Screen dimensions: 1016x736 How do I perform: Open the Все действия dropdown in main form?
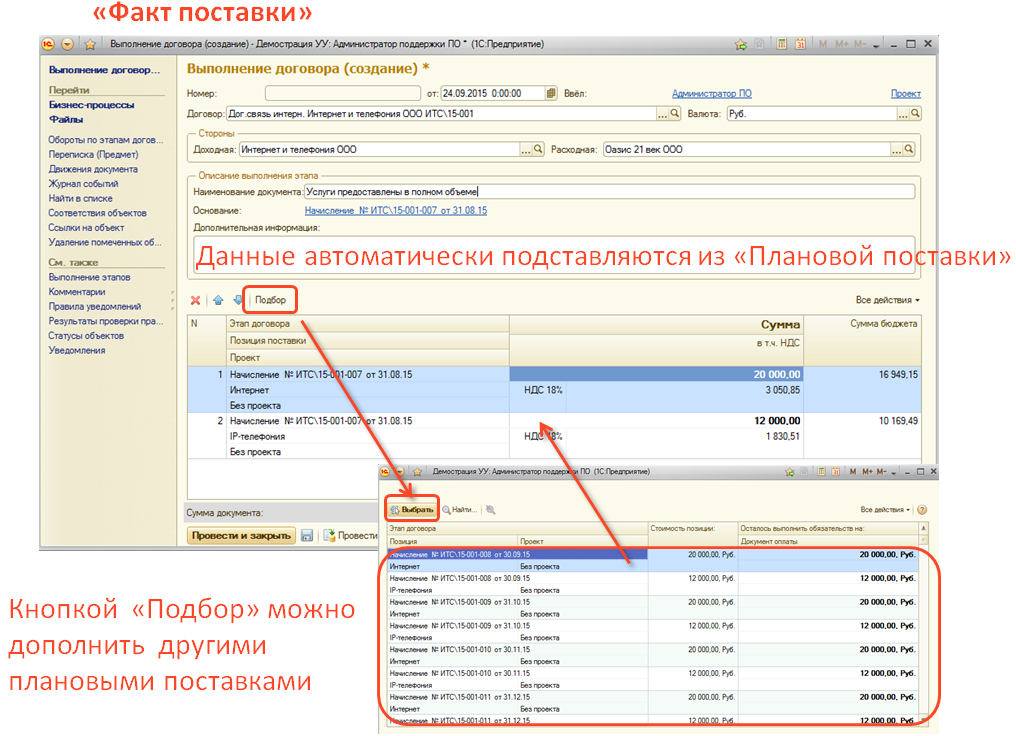pyautogui.click(x=887, y=300)
